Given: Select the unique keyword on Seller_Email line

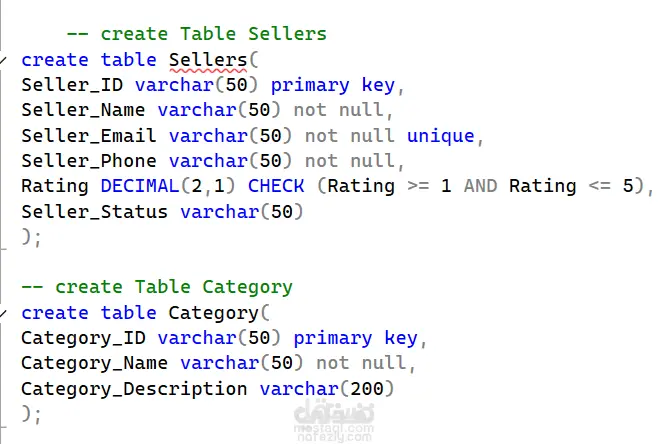Looking at the screenshot, I should (440, 136).
